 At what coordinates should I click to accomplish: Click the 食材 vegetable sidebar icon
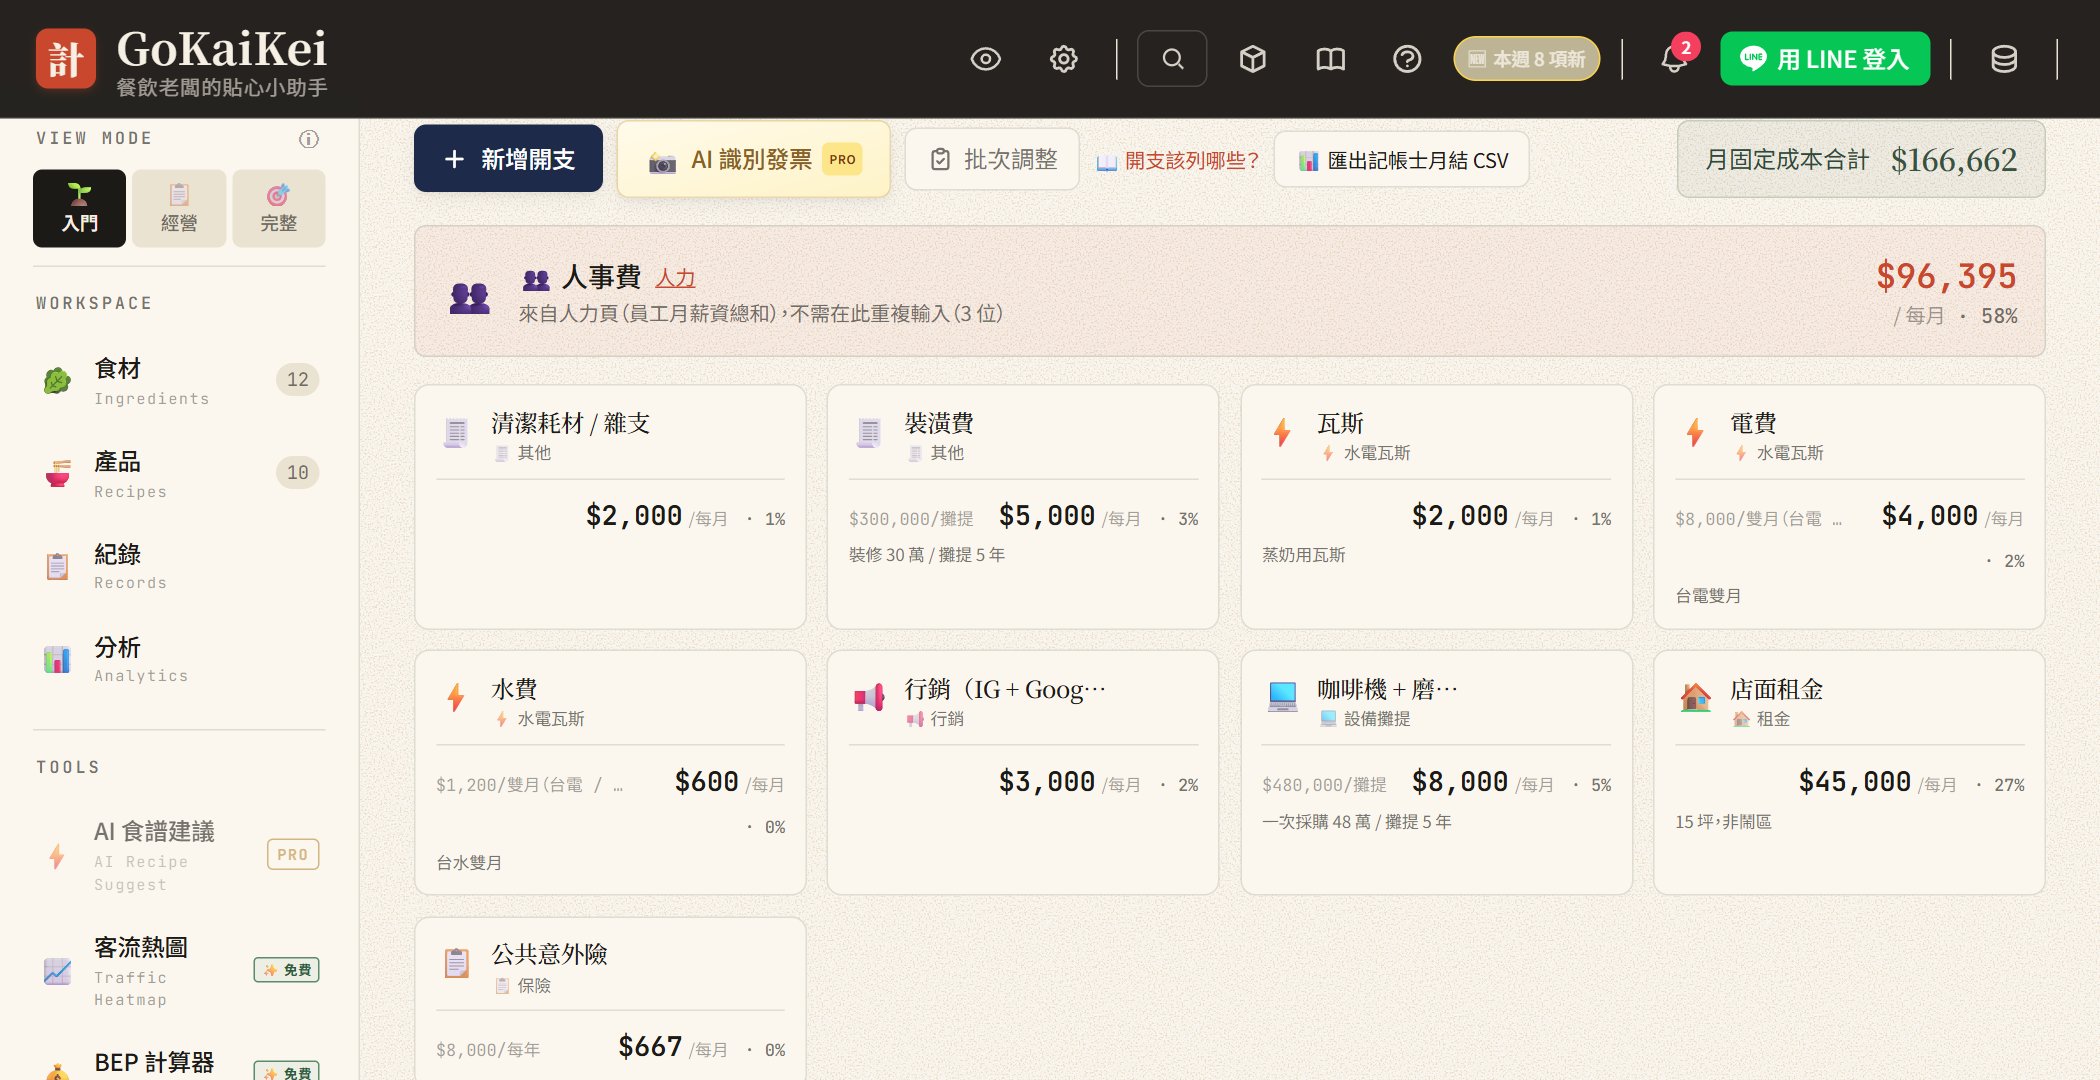click(58, 381)
